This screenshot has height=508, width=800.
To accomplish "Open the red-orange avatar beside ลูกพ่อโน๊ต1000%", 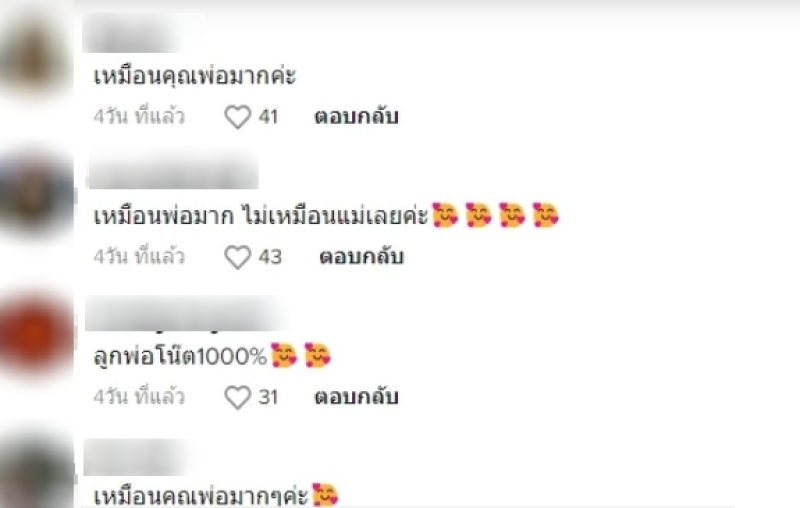I will click(36, 336).
